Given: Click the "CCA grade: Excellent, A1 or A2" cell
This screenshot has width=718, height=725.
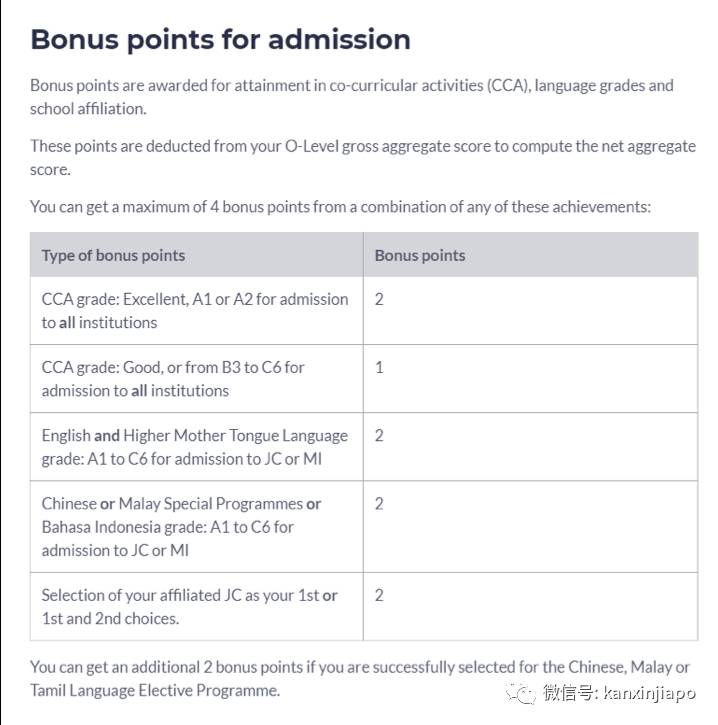Looking at the screenshot, I should (195, 310).
